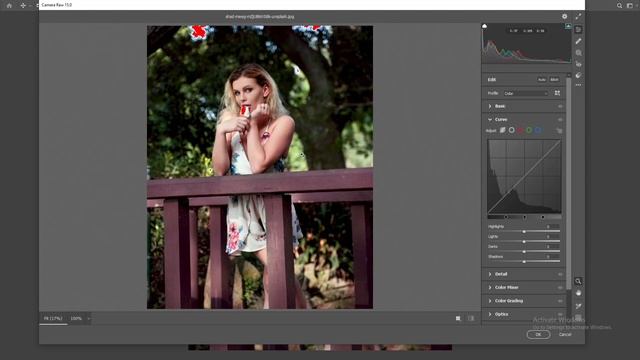Toggle shadow clipping warning in histogram

[484, 26]
